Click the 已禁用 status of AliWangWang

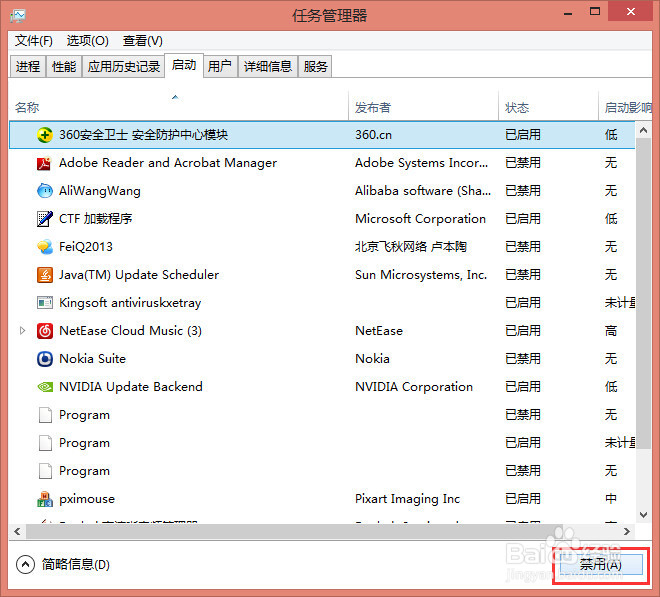pyautogui.click(x=523, y=191)
